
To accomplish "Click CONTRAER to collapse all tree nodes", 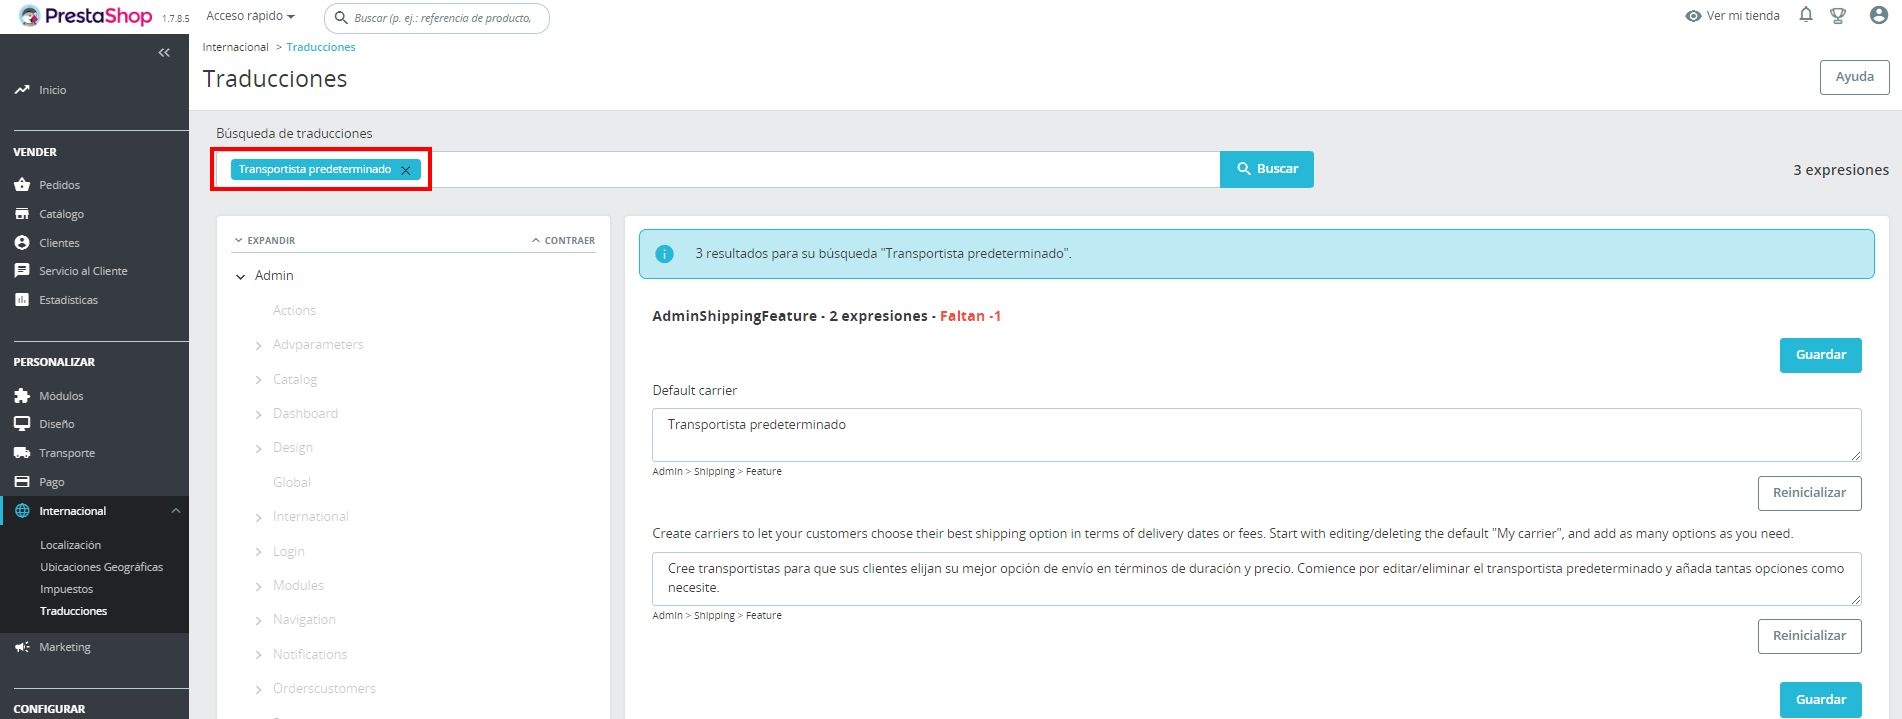I will (563, 241).
